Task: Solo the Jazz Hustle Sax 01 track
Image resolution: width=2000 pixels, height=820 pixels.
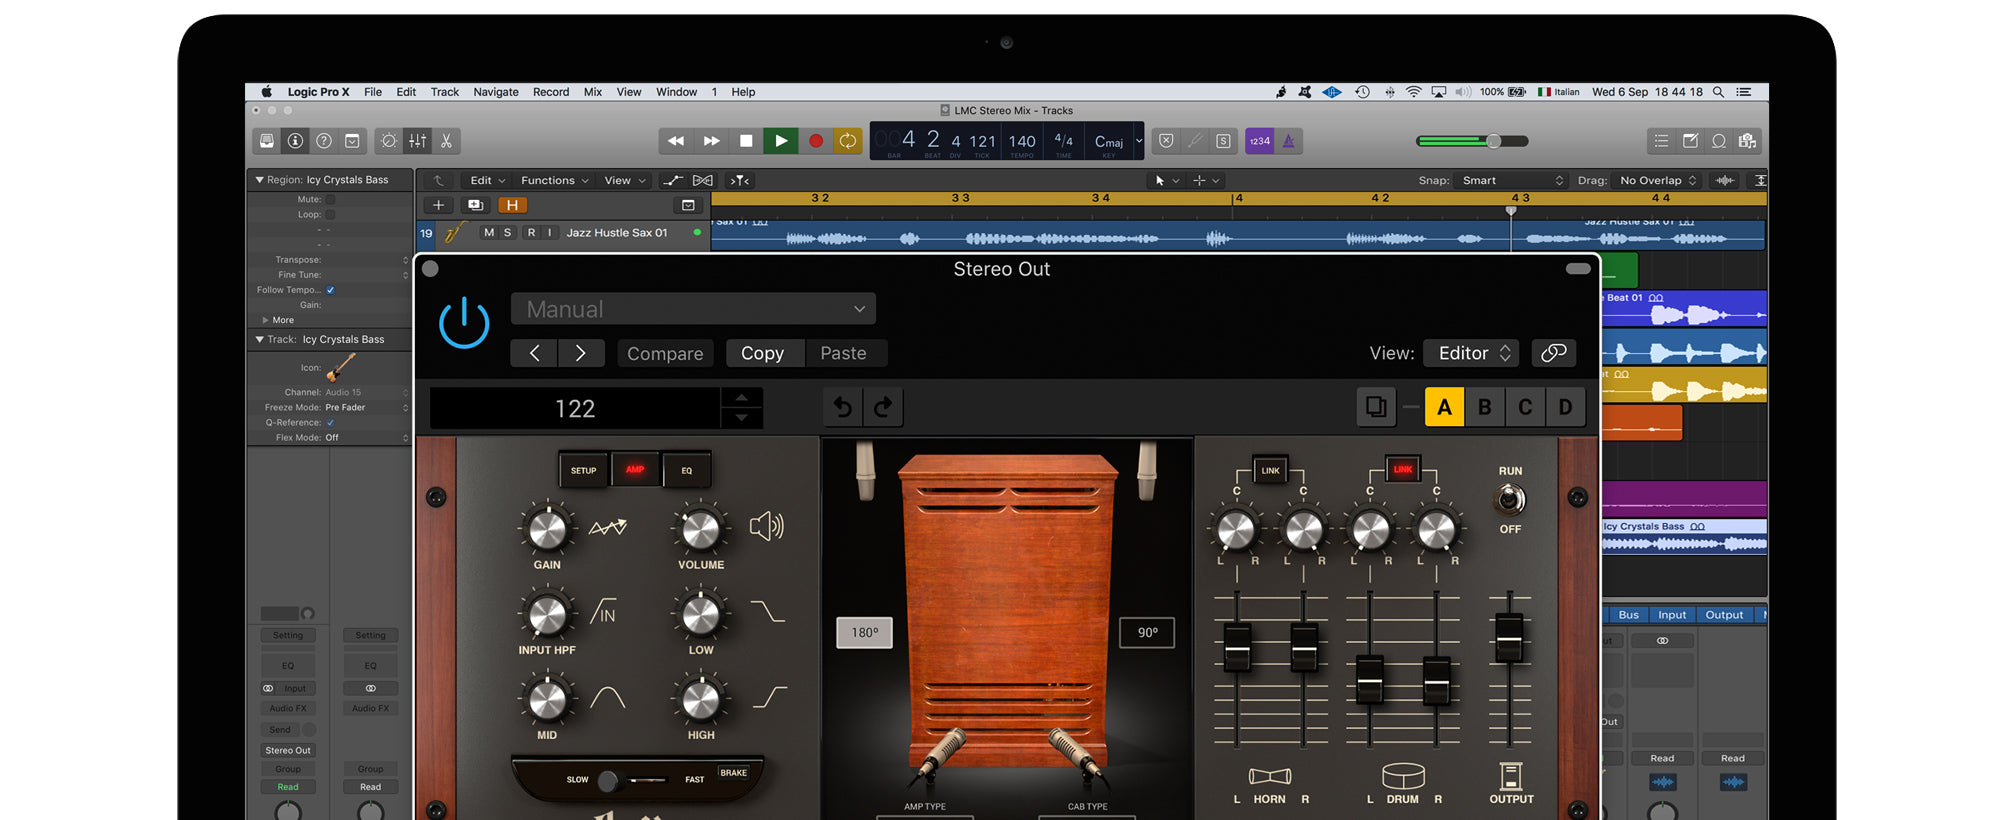Action: pos(507,232)
